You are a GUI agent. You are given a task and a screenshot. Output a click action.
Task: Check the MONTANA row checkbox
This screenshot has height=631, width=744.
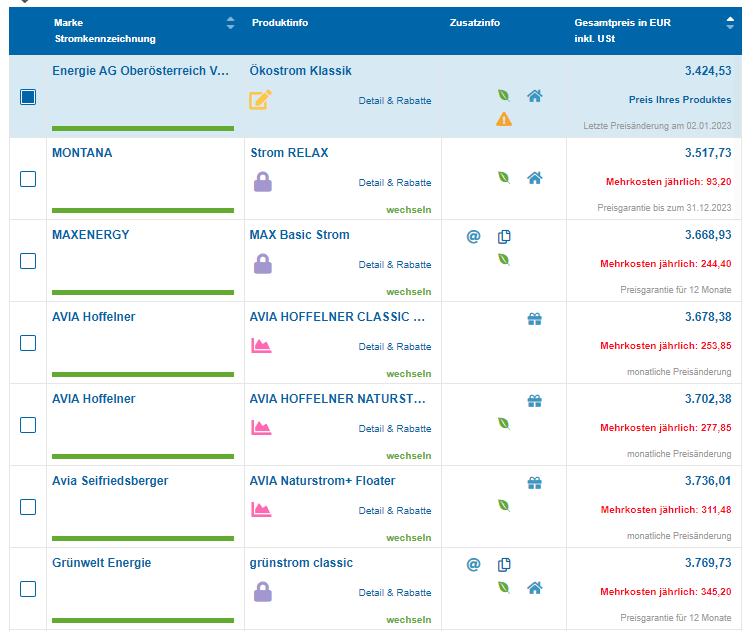coord(28,179)
